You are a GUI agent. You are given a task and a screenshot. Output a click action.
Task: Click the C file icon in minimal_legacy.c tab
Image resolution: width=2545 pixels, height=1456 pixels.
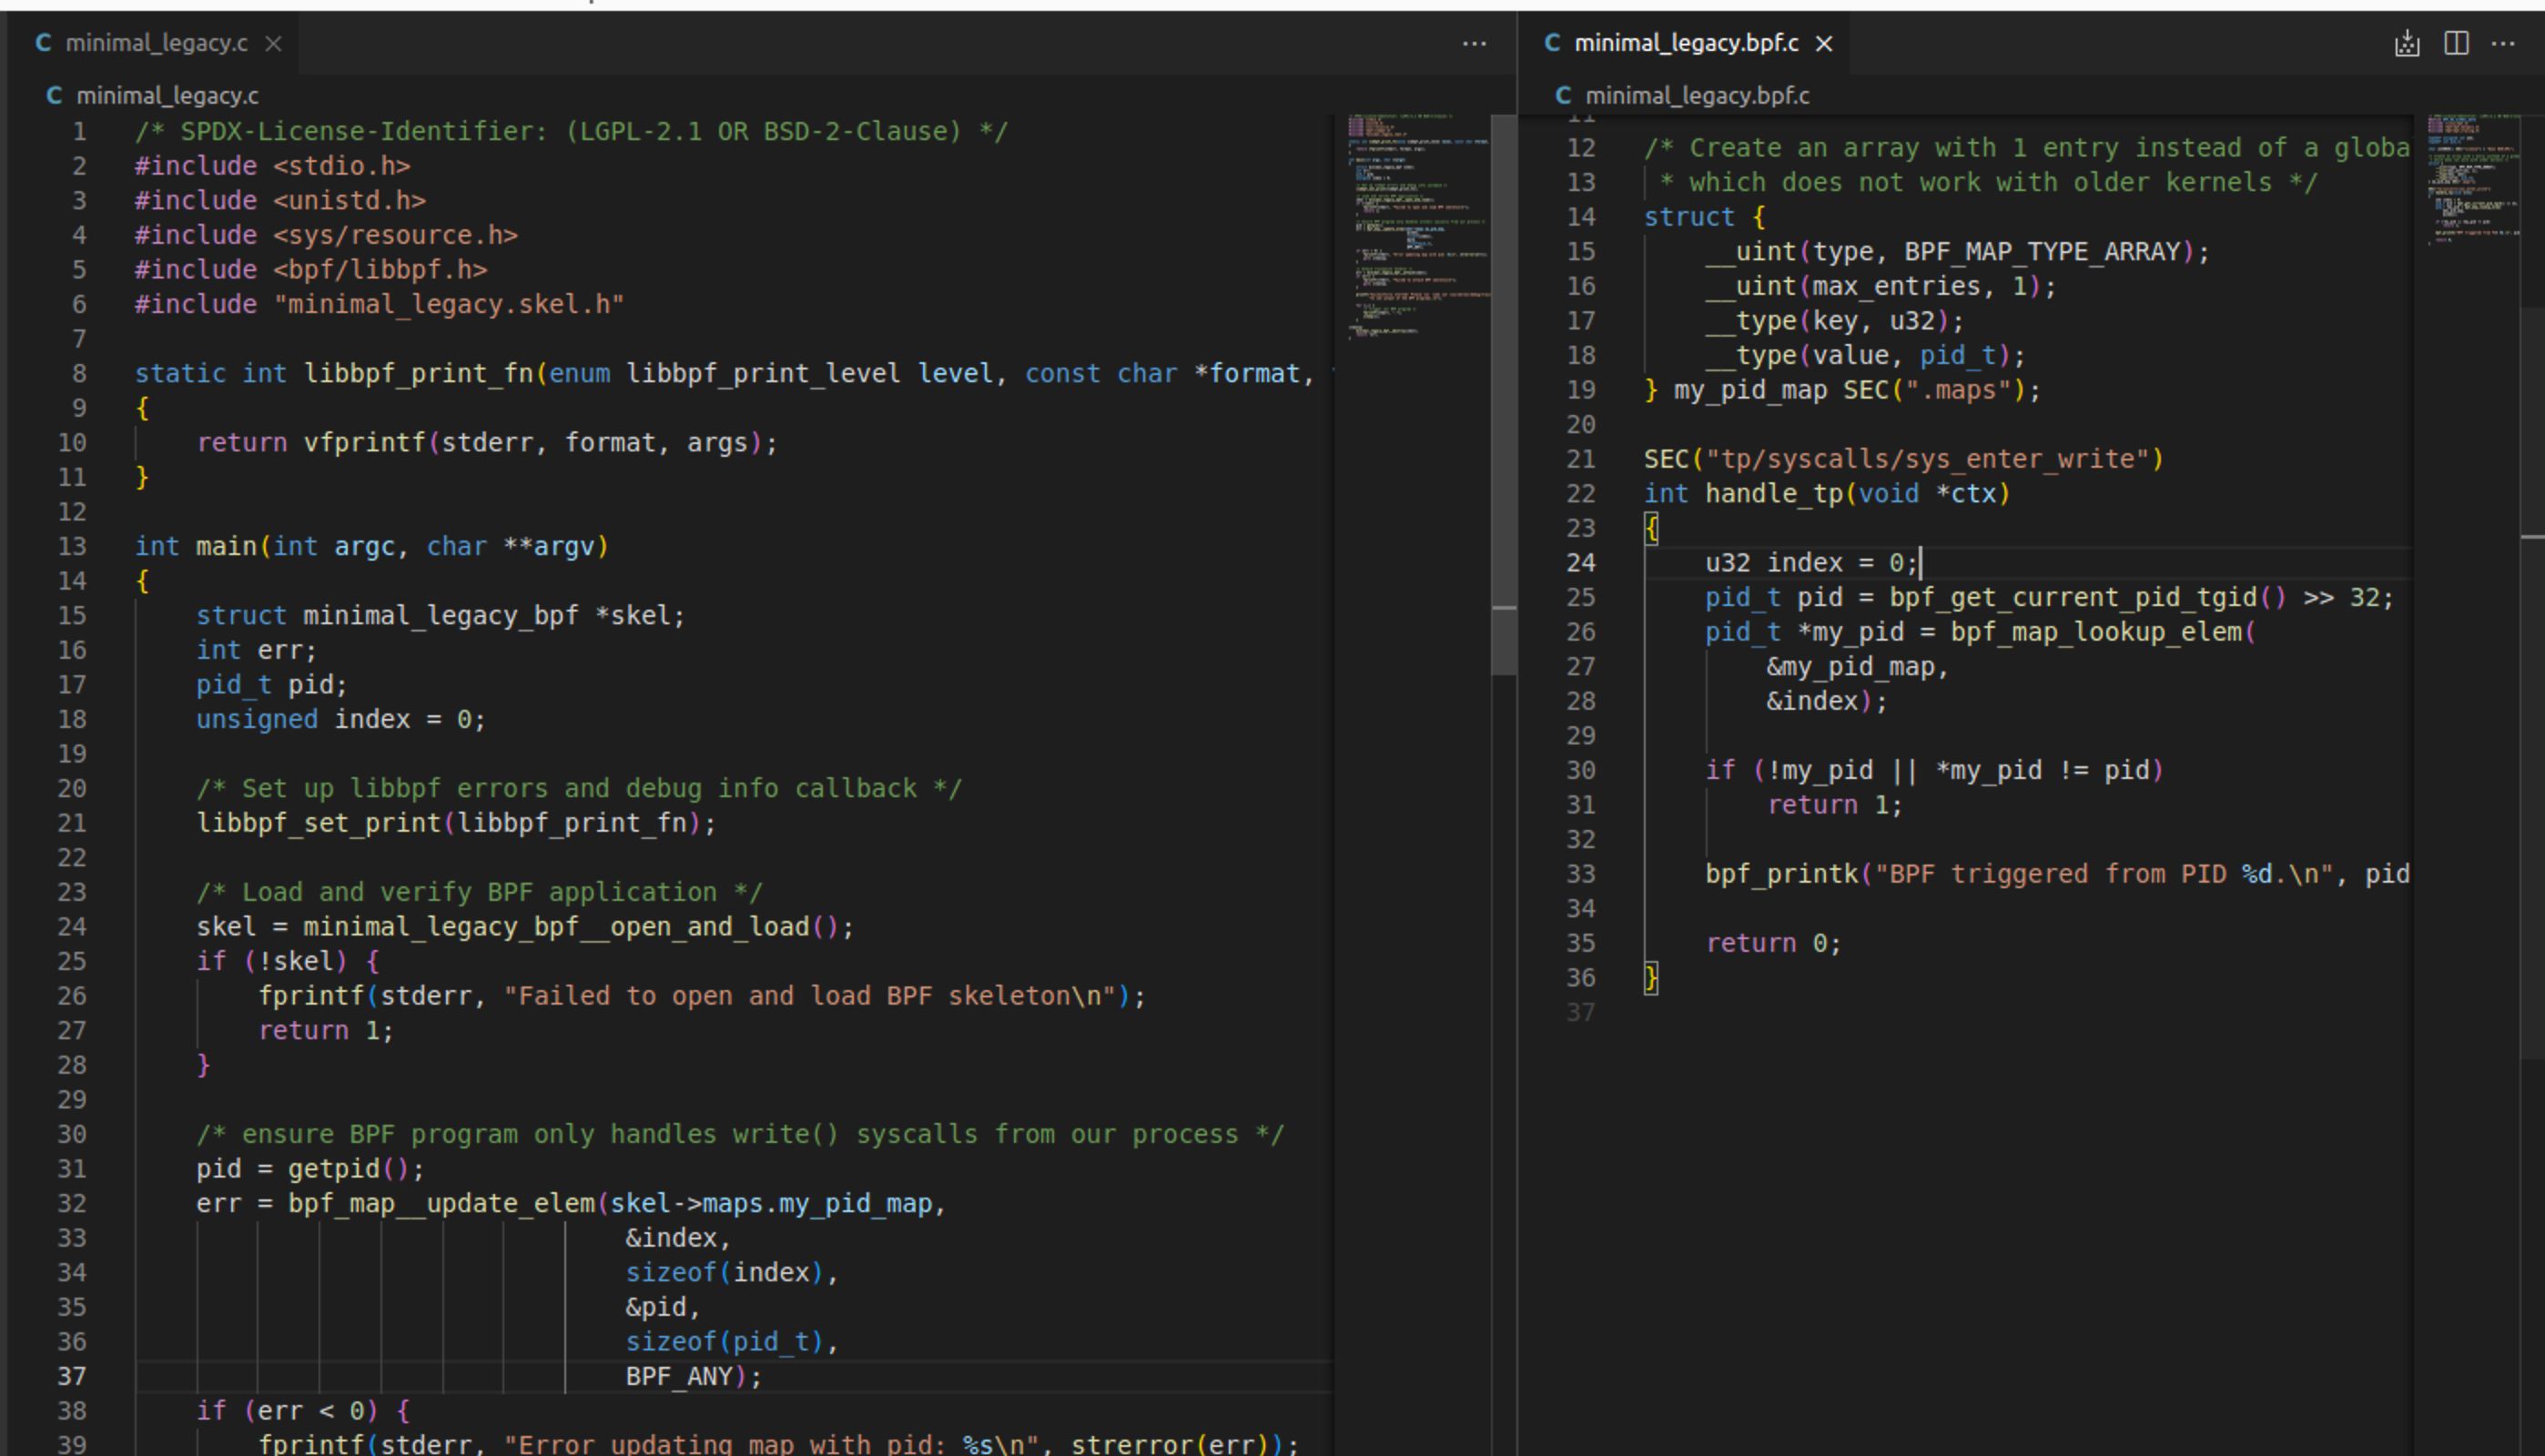(43, 43)
